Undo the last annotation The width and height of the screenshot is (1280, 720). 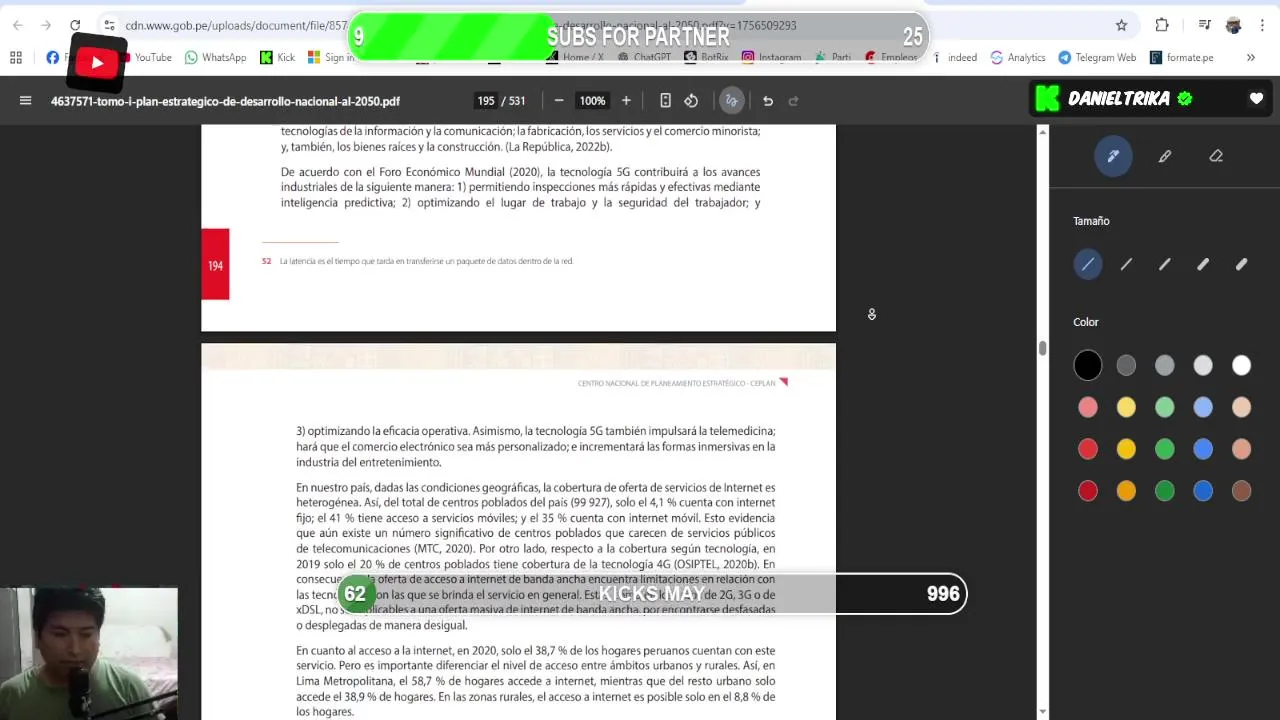point(768,100)
